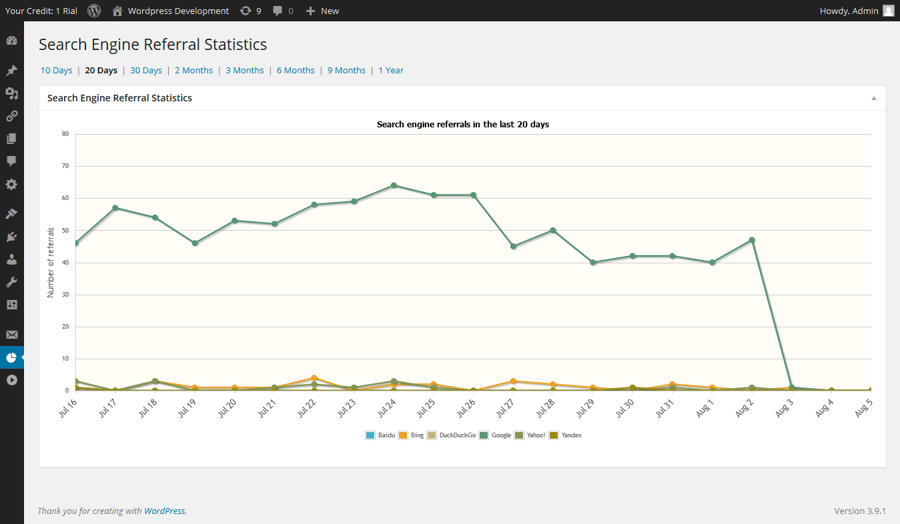Switch the range to 1 Year

coord(391,70)
